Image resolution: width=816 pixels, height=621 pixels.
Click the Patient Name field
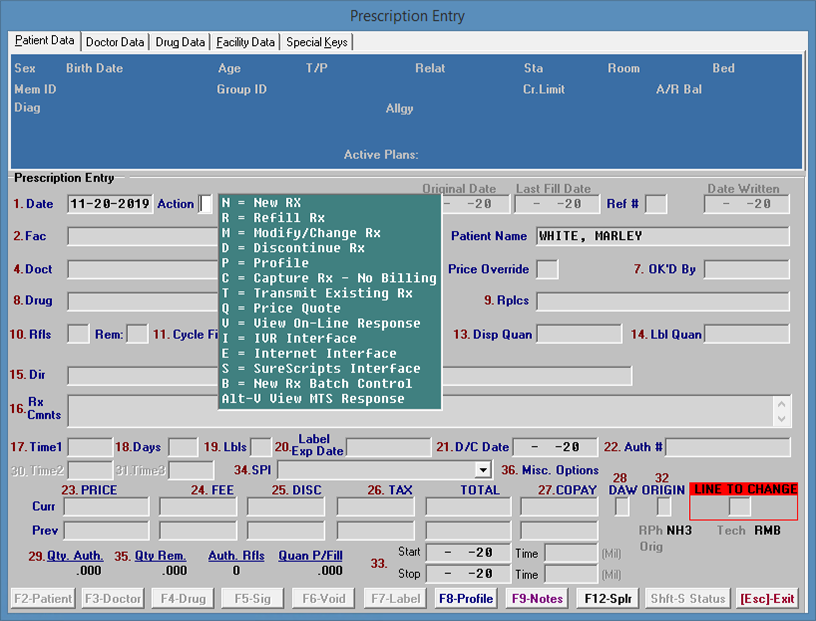(x=661, y=237)
